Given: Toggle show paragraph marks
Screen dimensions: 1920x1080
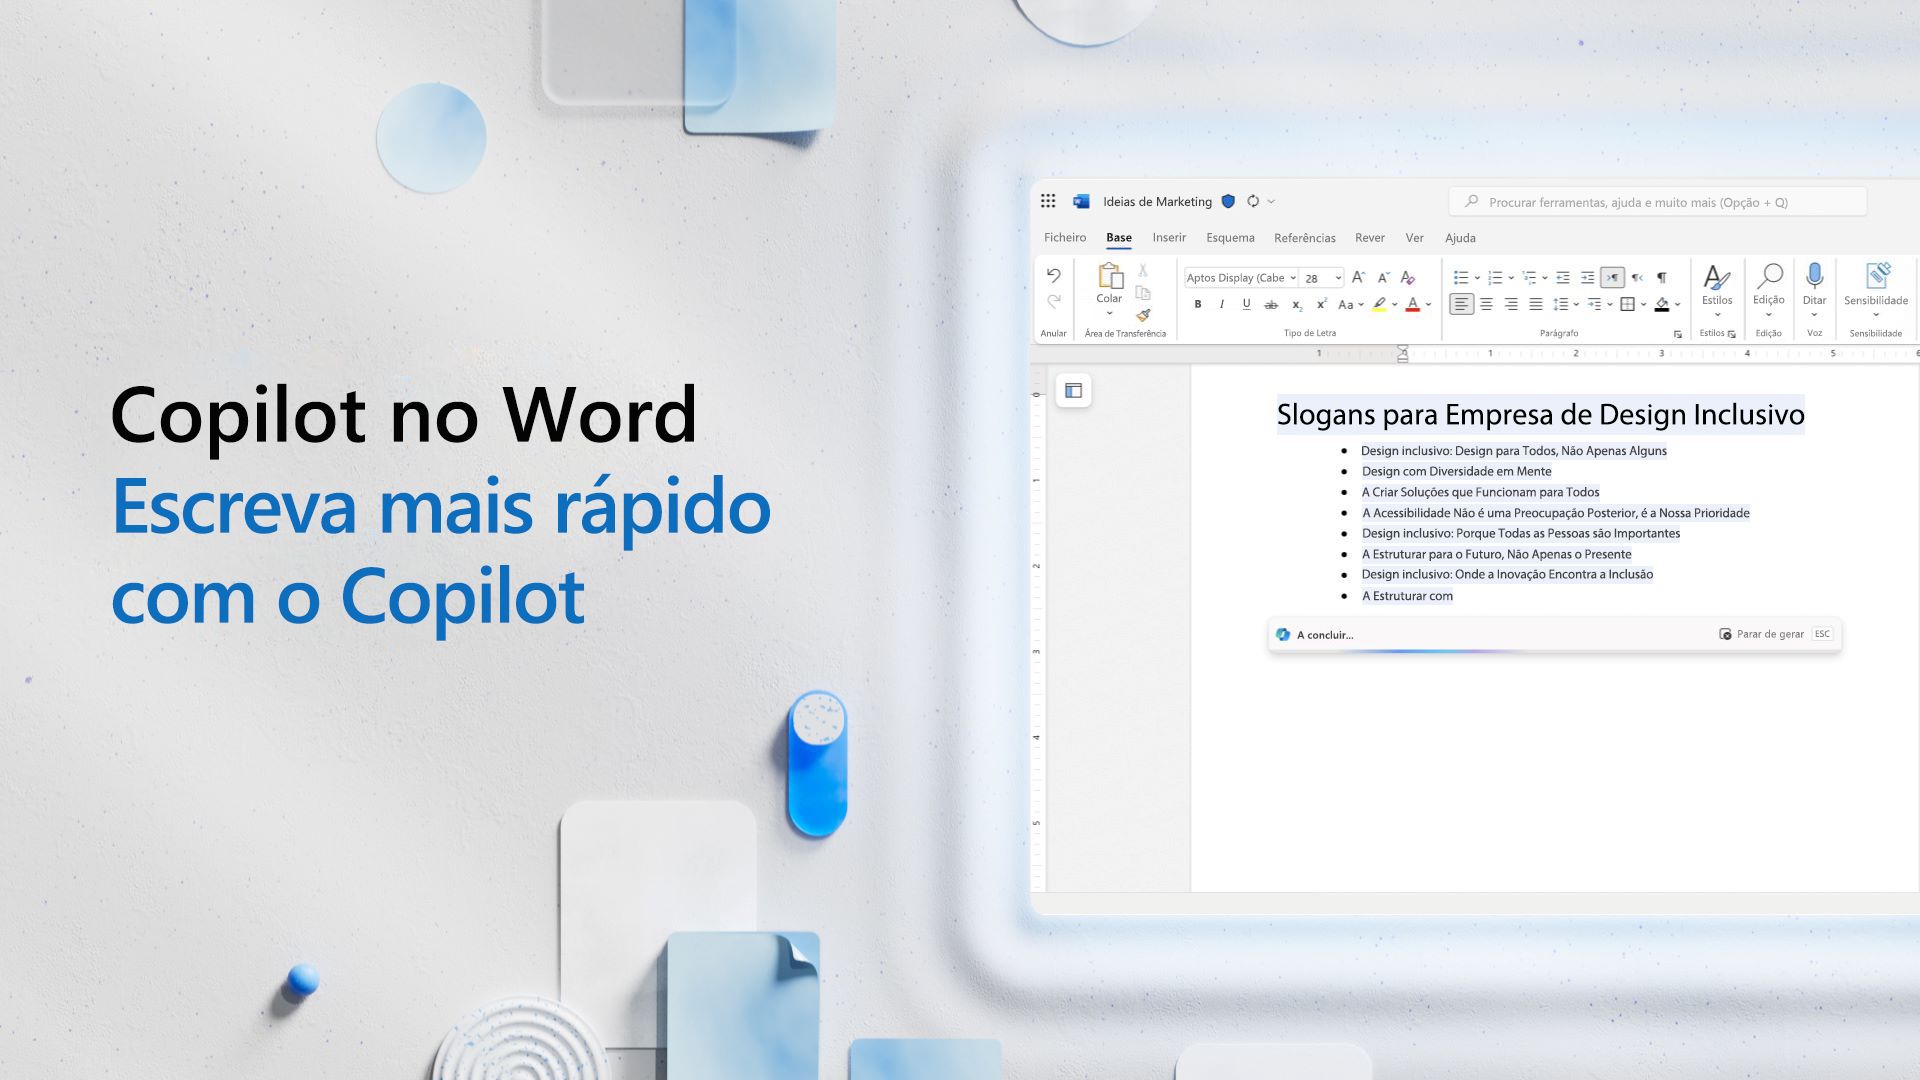Looking at the screenshot, I should 1662,277.
